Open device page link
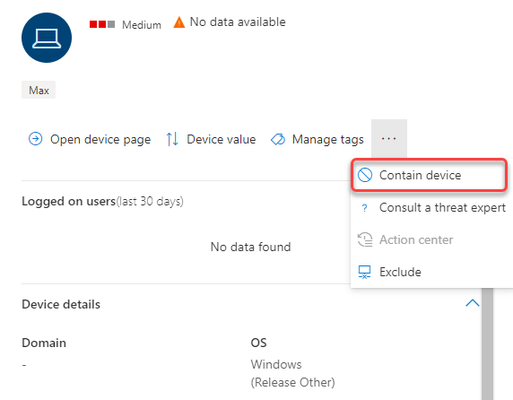 point(100,139)
